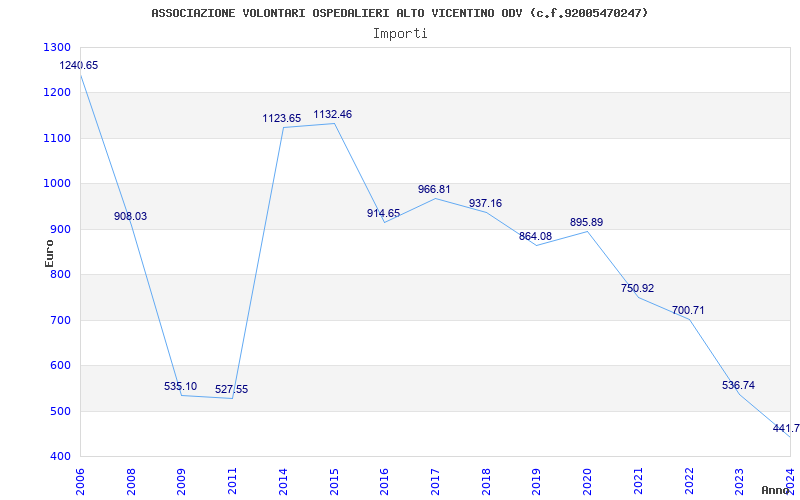800x500 pixels.
Task: Click the 2018 year axis label
Action: (486, 482)
